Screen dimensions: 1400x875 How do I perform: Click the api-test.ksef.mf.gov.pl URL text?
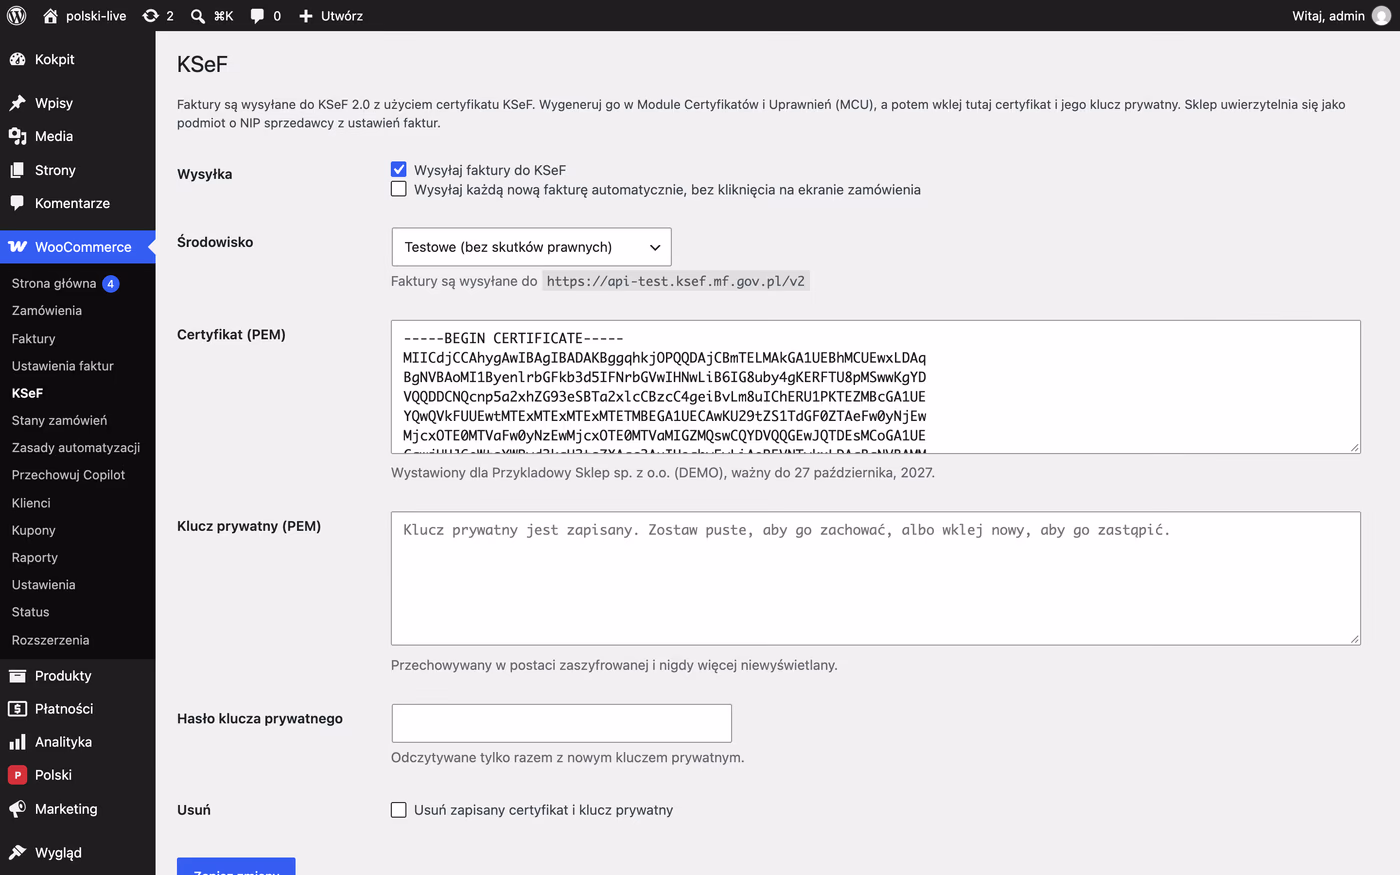coord(676,281)
